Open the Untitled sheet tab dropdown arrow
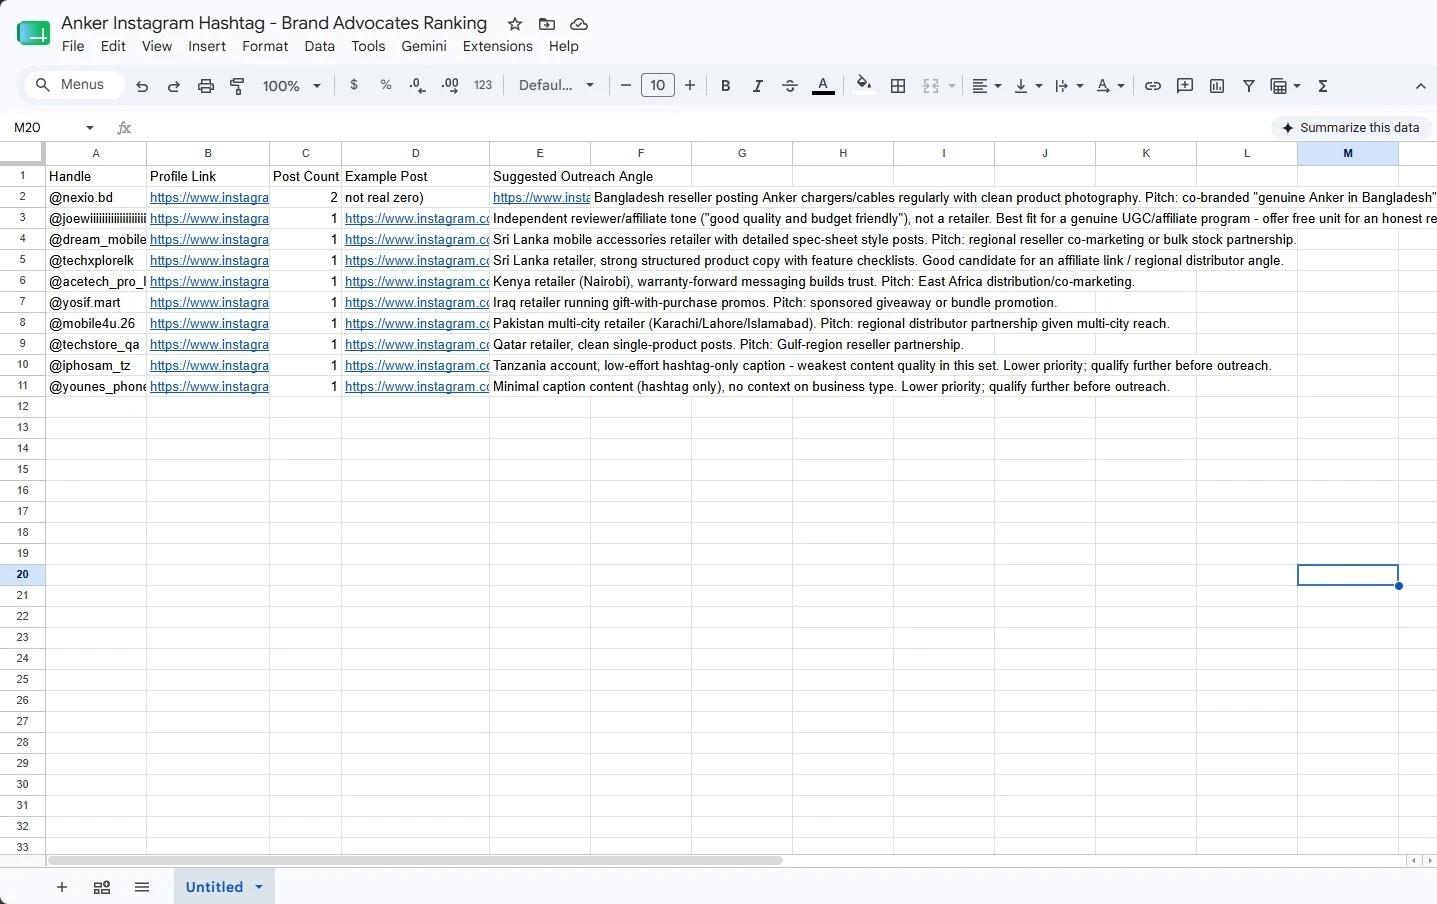 tap(259, 887)
